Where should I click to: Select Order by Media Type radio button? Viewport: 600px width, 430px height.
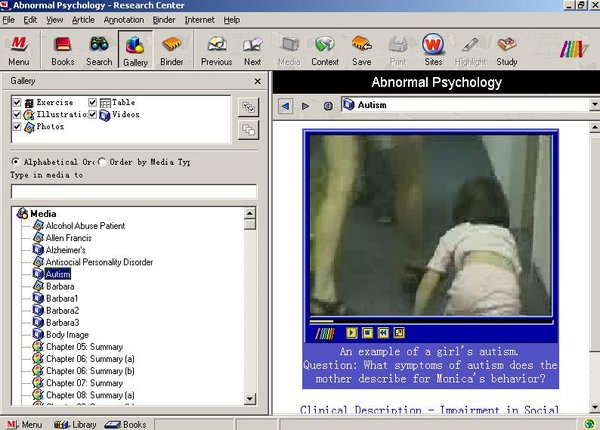pos(103,162)
